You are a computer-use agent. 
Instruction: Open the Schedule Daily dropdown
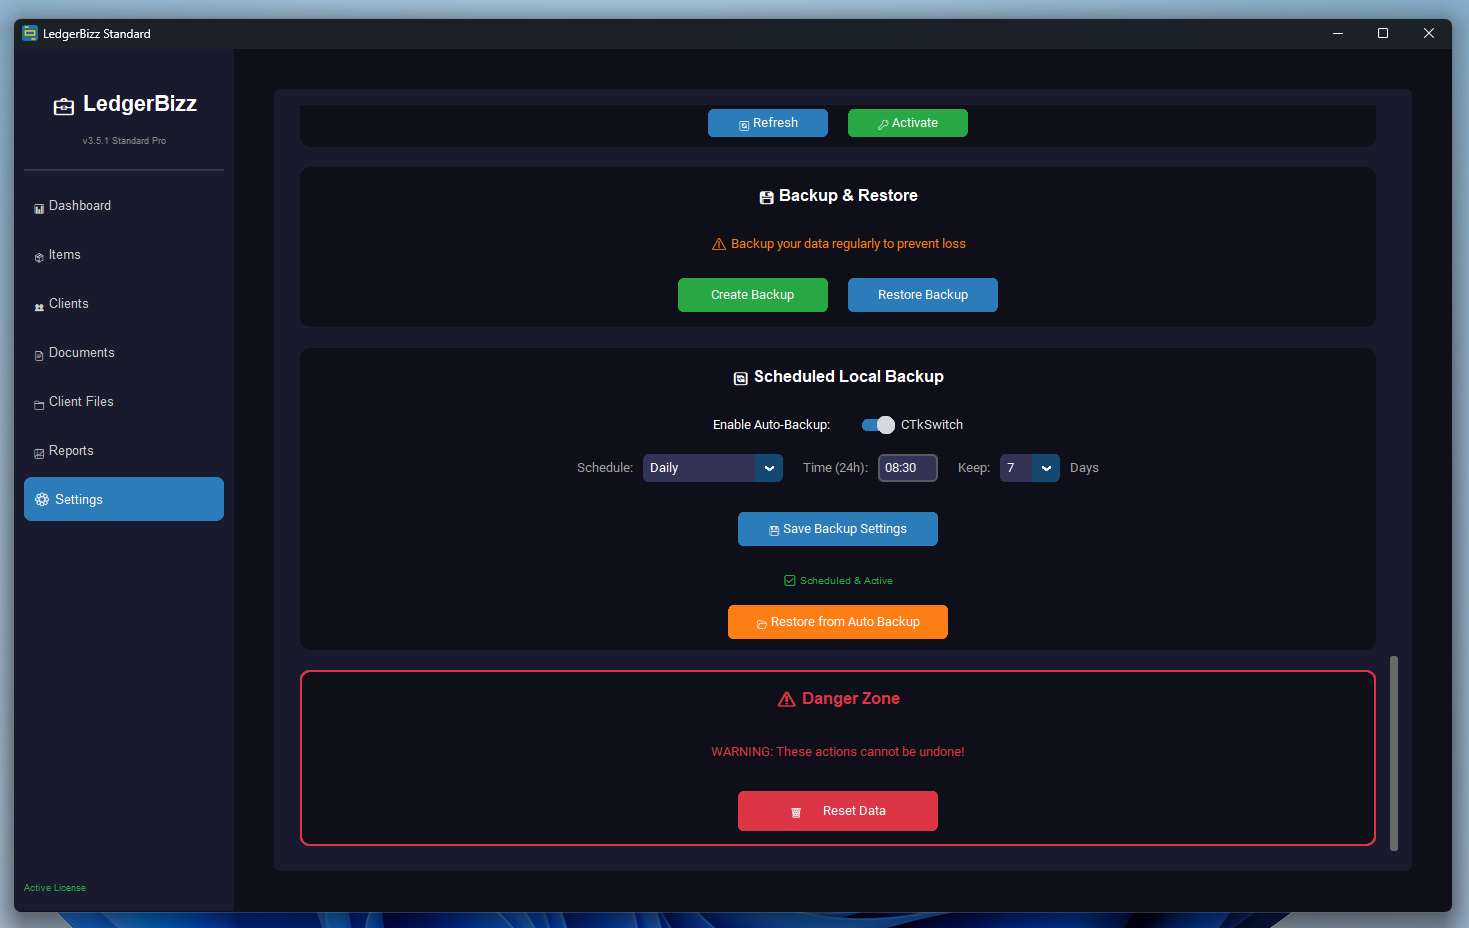[713, 468]
